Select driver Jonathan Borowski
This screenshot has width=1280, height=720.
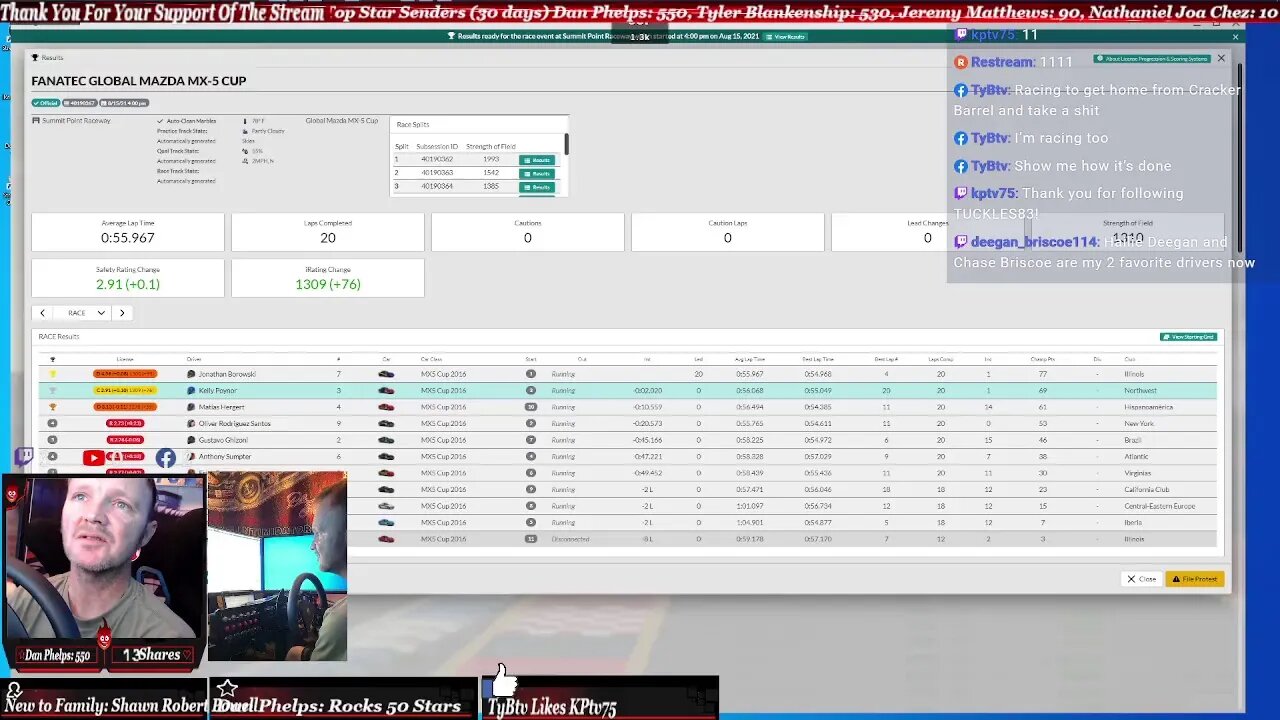tap(227, 374)
